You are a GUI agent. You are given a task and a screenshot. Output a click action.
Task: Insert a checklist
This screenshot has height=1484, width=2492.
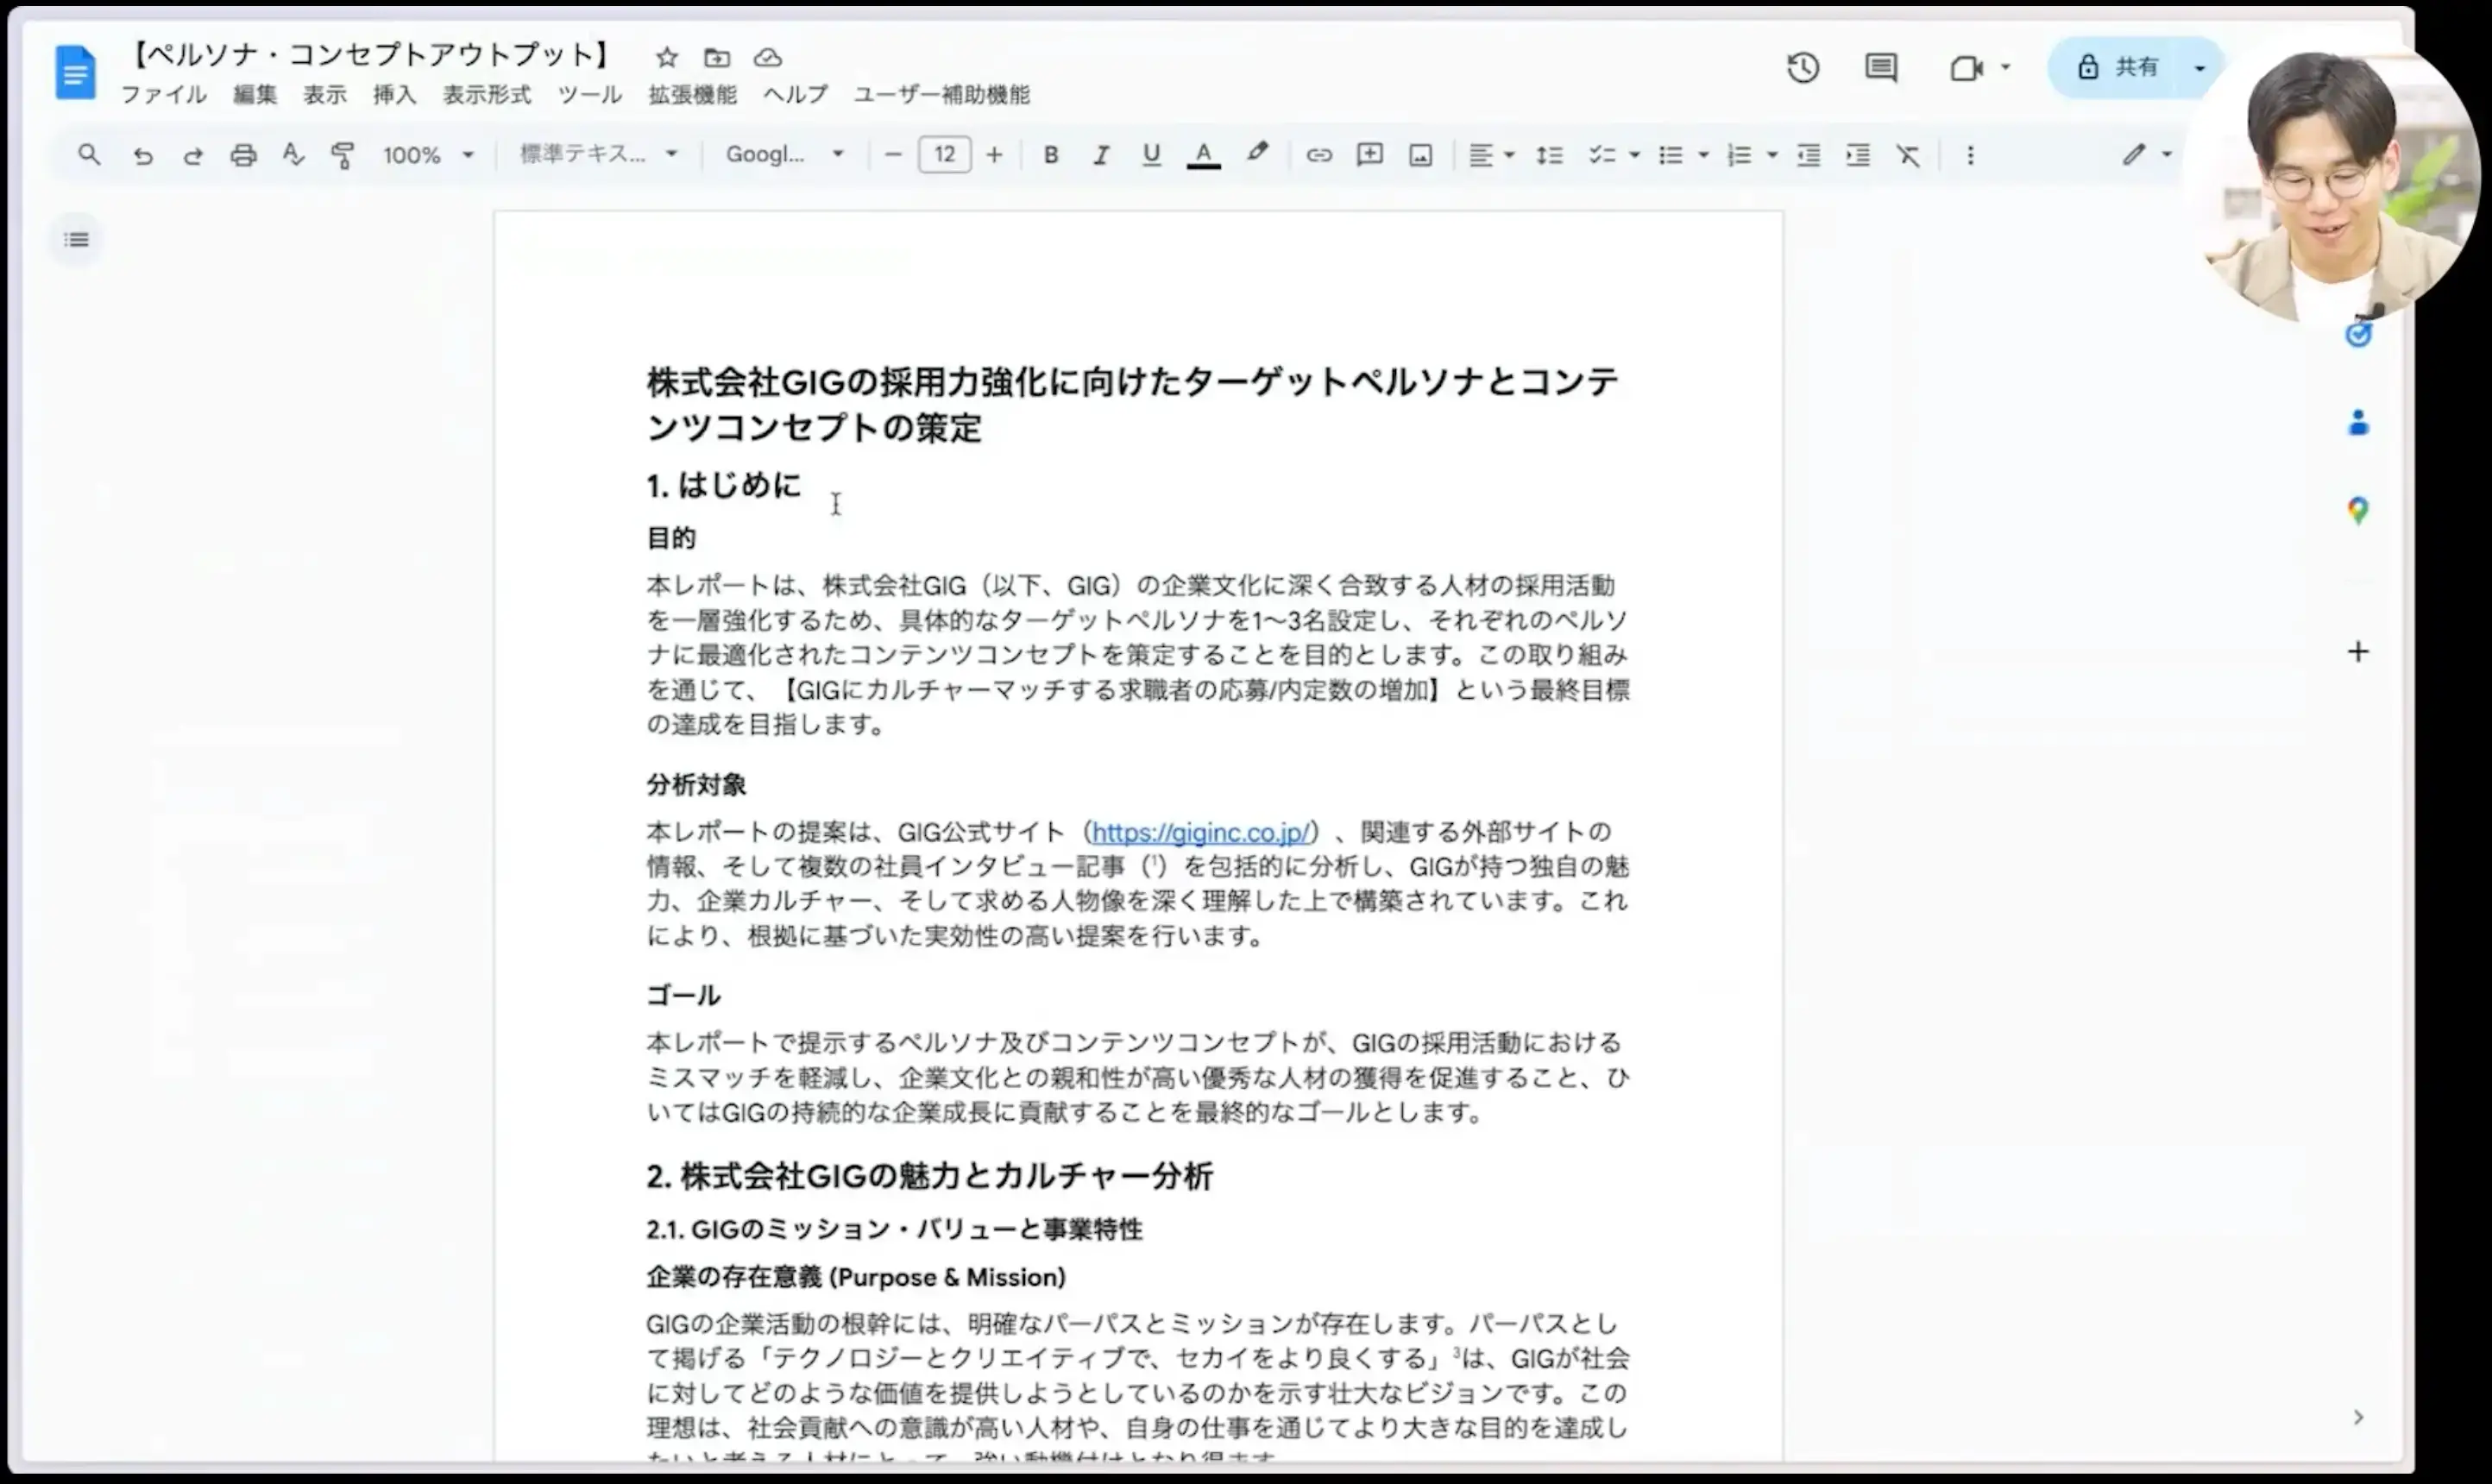1602,155
